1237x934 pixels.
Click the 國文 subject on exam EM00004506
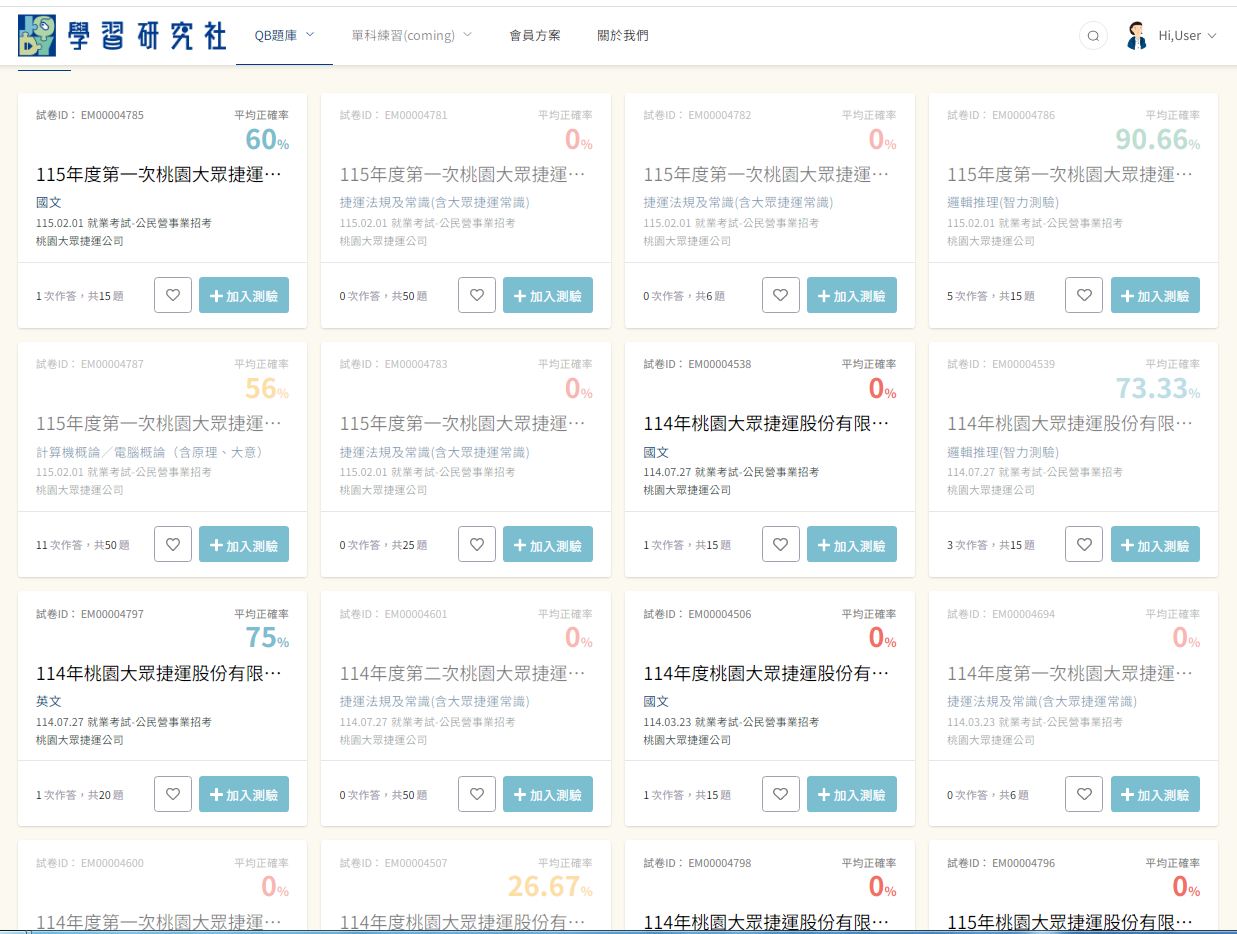(656, 702)
